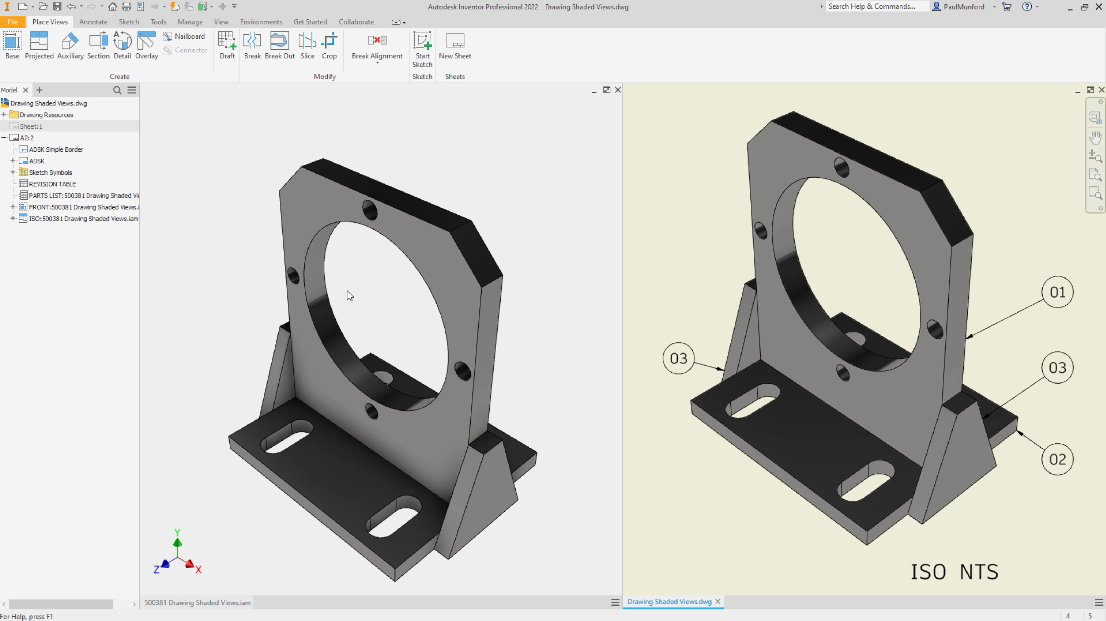Click Start Sketch in the ribbon
The height and width of the screenshot is (621, 1106).
pyautogui.click(x=422, y=49)
